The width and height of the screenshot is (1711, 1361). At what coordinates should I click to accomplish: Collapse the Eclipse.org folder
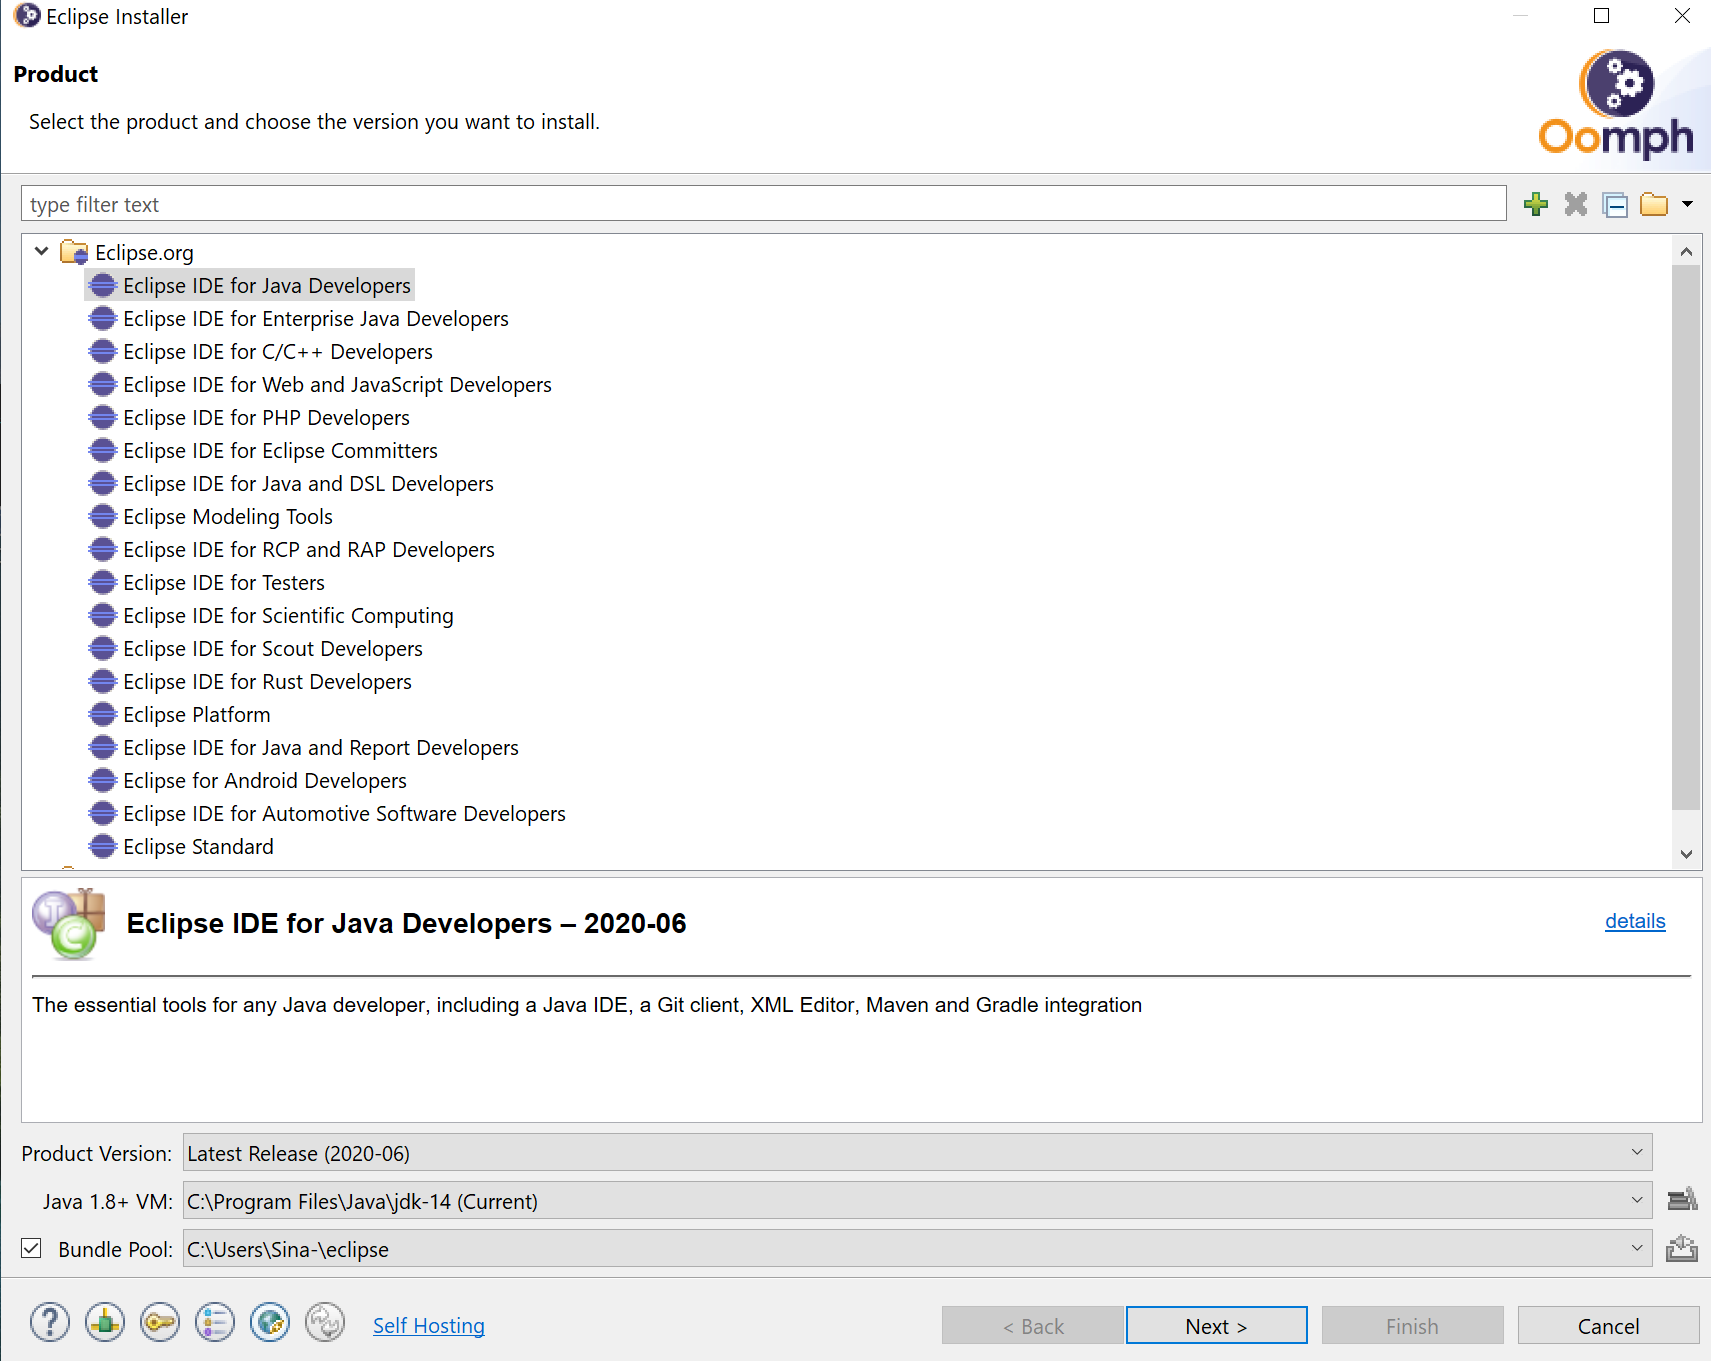[41, 251]
